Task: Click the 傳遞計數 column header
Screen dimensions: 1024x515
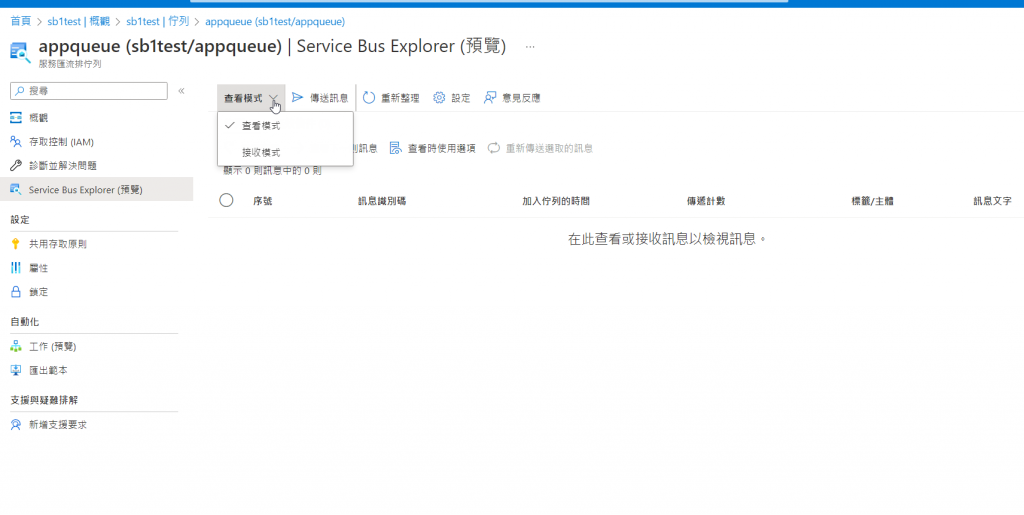Action: pos(706,201)
